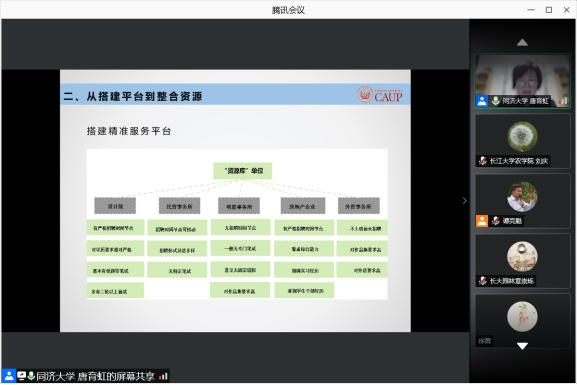Viewport: 577px width, 385px height.
Task: Maximize the 腾讯会议 window
Action: (549, 10)
